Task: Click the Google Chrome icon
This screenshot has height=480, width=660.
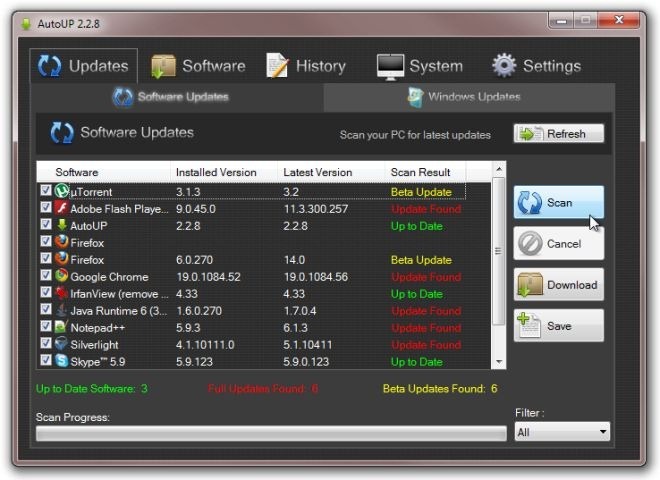Action: pyautogui.click(x=62, y=276)
